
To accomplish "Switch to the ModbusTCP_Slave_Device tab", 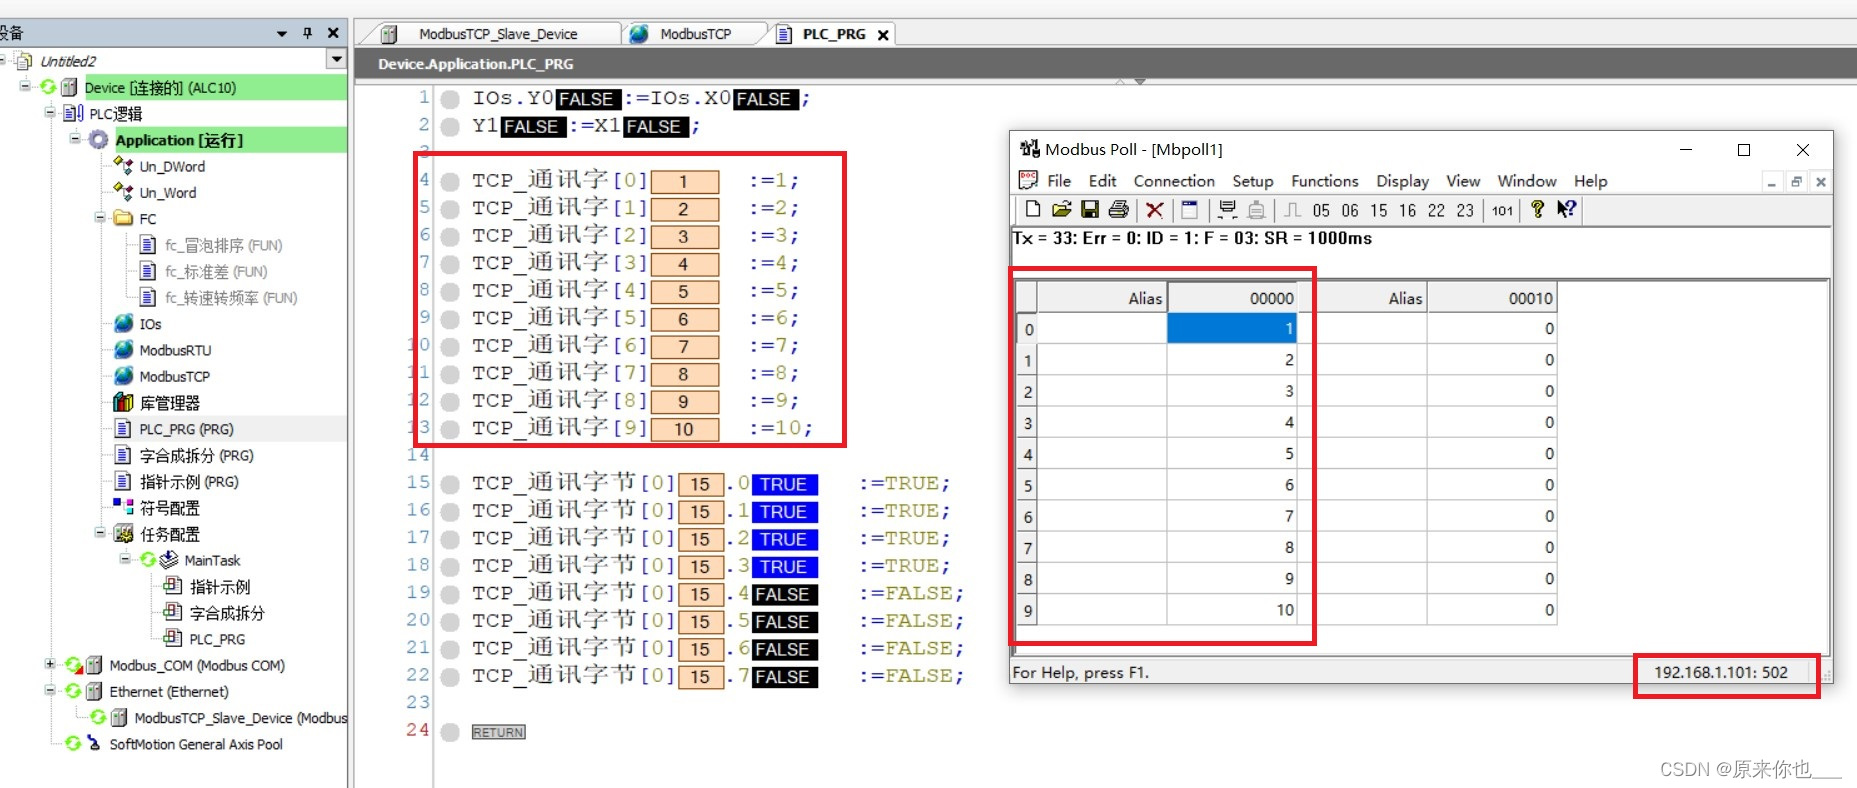I will [497, 34].
